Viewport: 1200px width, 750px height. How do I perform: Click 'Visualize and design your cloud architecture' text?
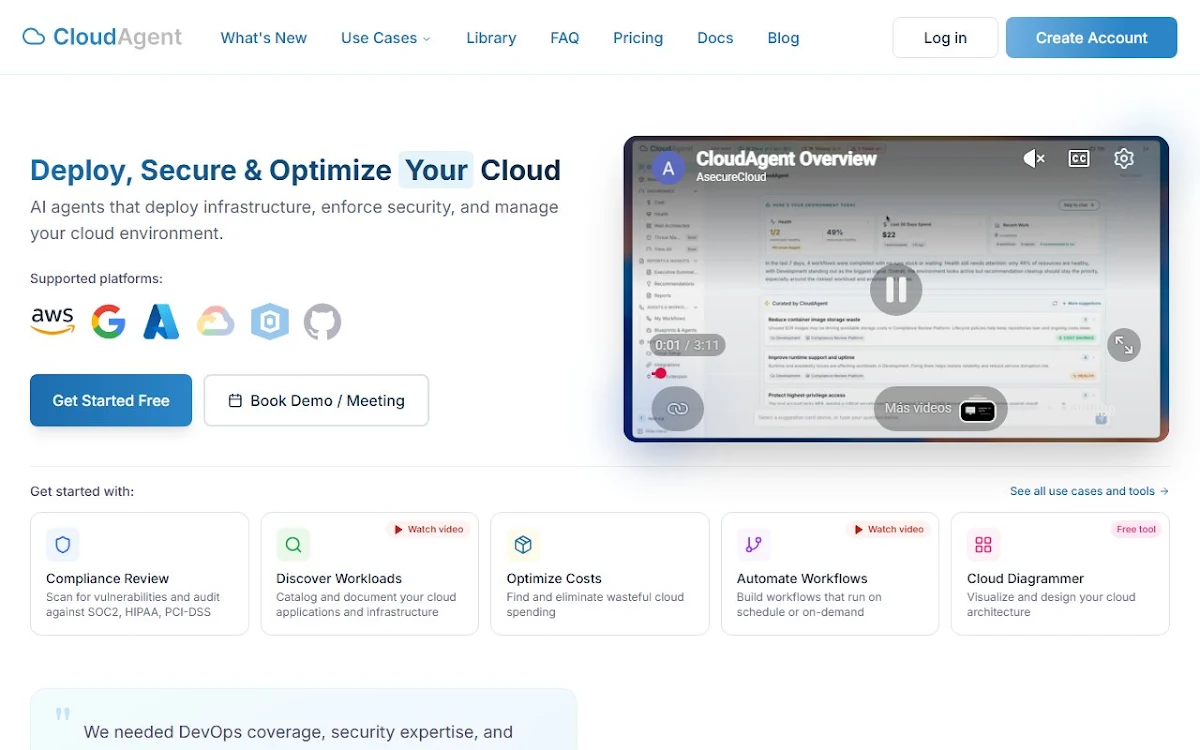pyautogui.click(x=1051, y=604)
